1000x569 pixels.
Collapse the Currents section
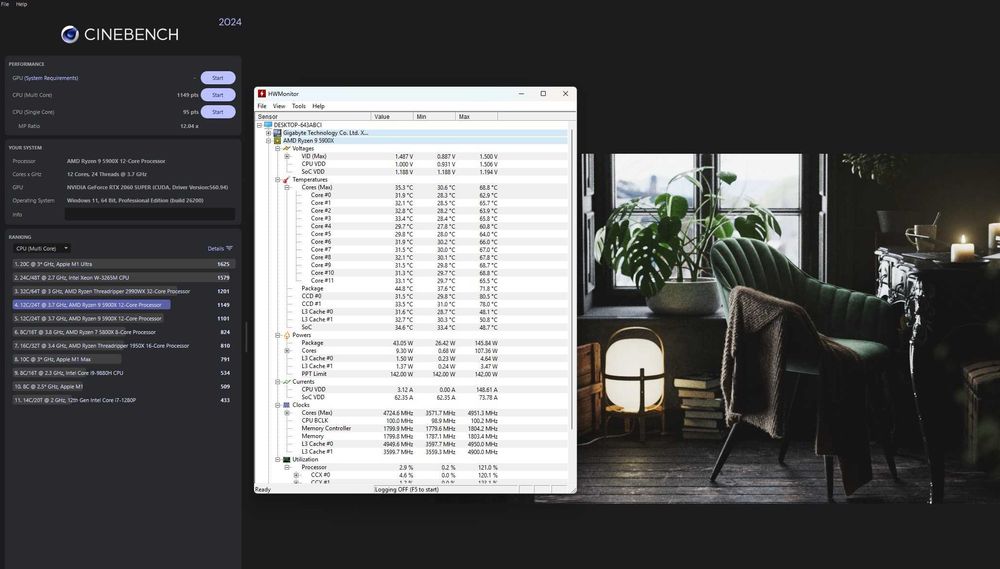click(x=277, y=381)
